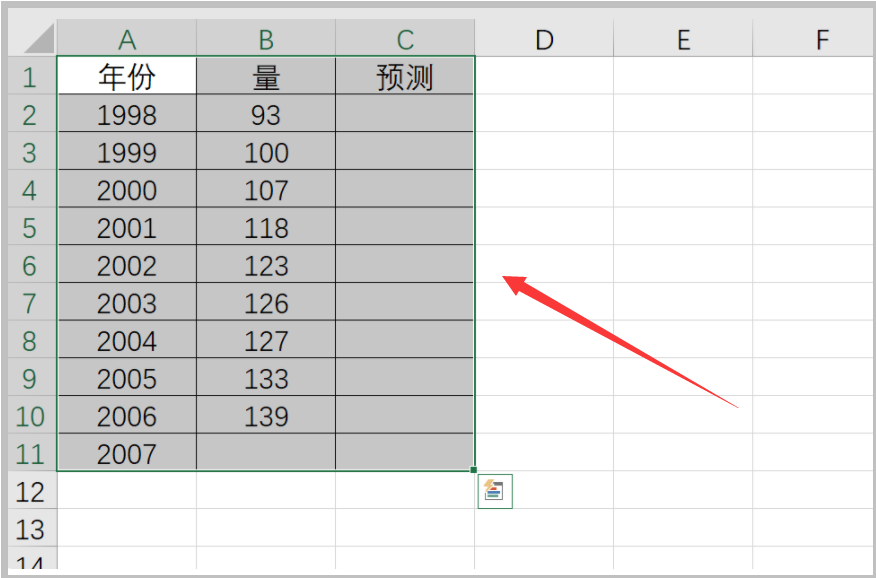Image resolution: width=876 pixels, height=578 pixels.
Task: Select the cell with value 93
Action: pos(266,113)
